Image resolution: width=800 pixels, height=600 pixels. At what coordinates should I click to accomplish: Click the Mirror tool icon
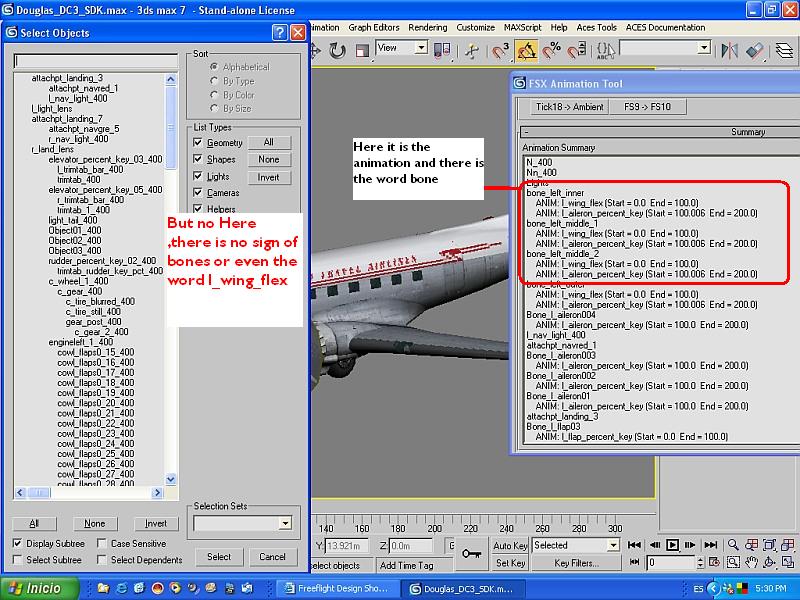pyautogui.click(x=731, y=49)
